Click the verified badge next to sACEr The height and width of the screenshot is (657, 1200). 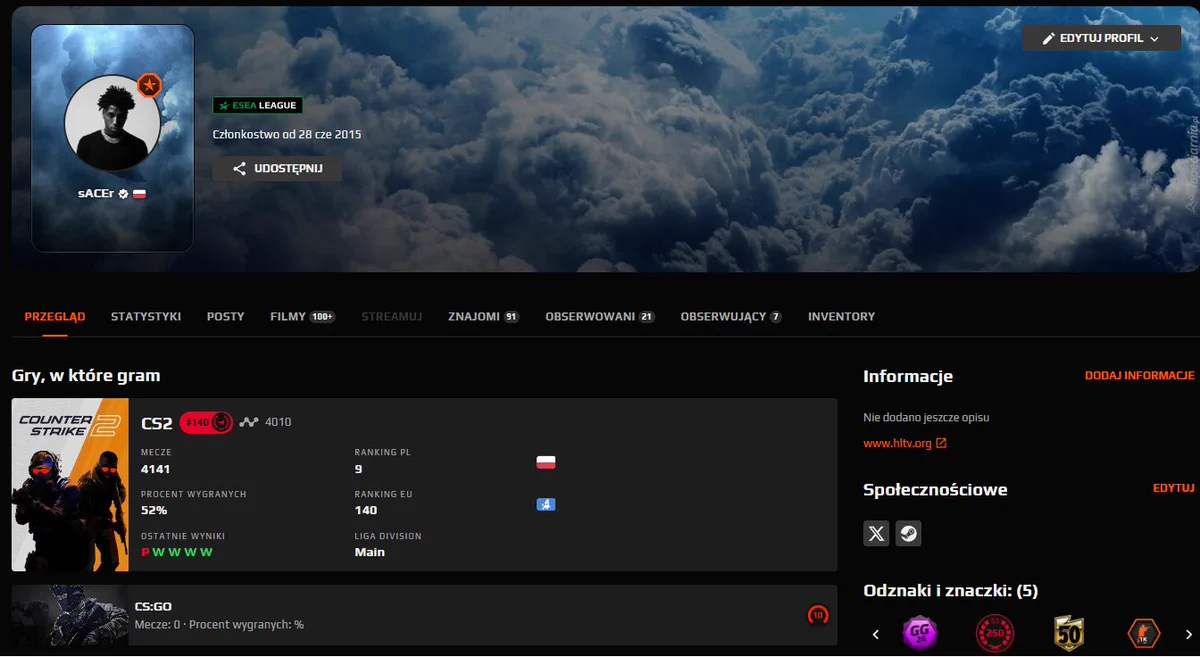[123, 193]
